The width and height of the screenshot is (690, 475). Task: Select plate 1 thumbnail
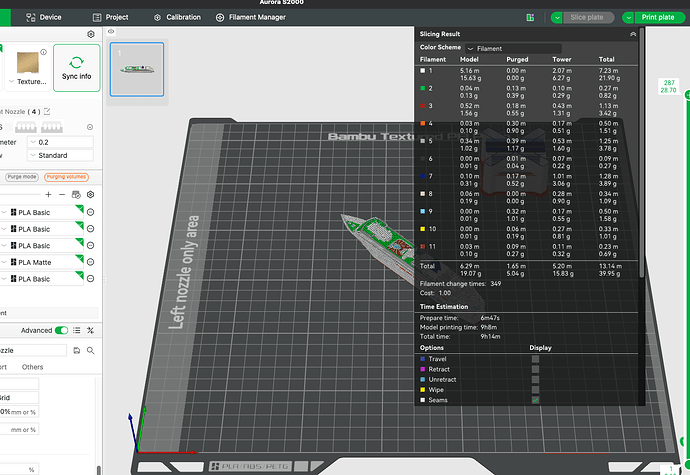pos(137,69)
